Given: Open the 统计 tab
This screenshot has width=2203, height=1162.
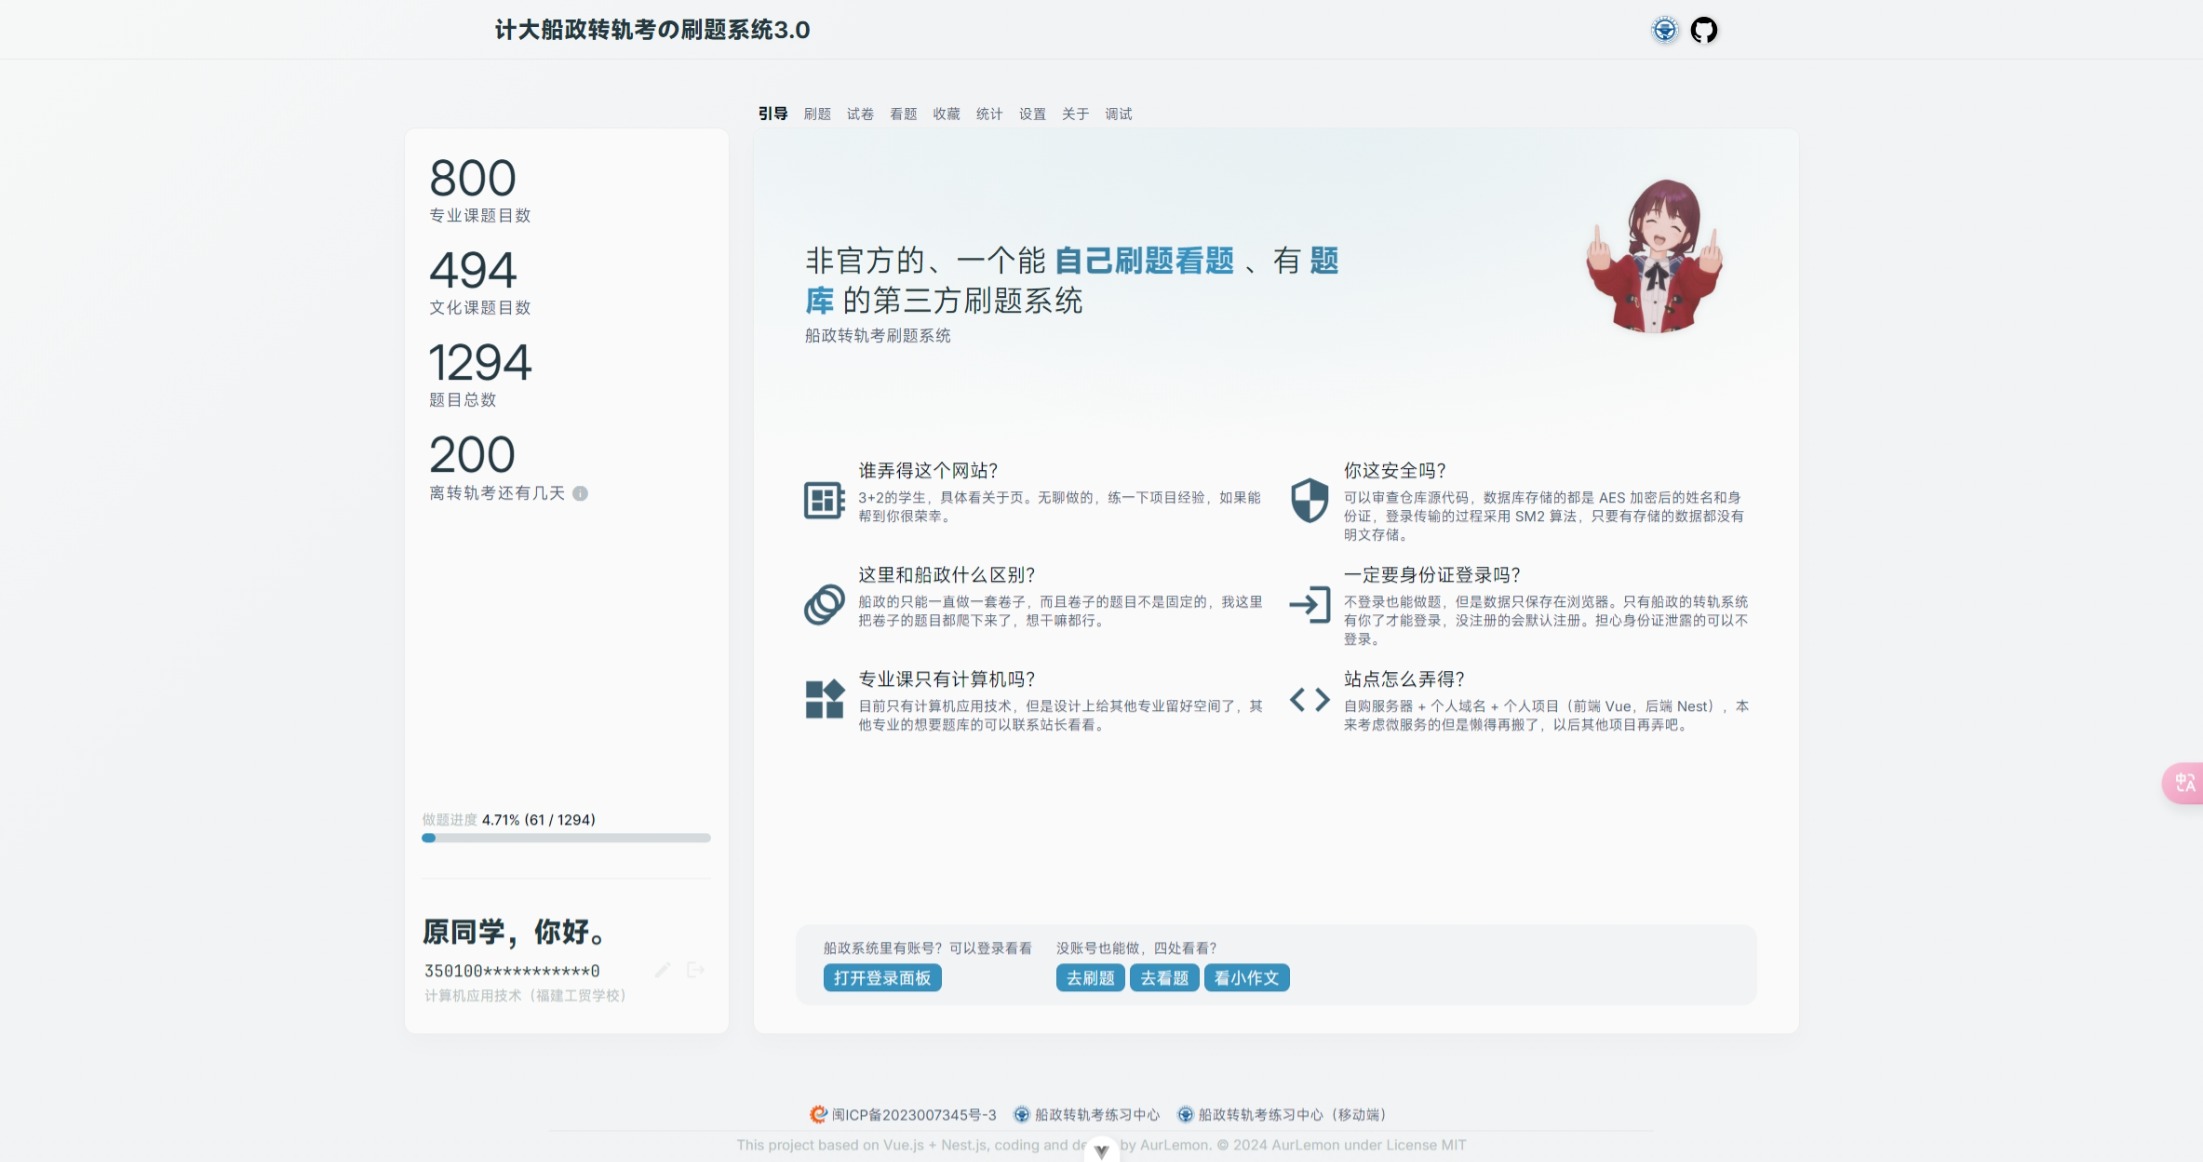Looking at the screenshot, I should pyautogui.click(x=989, y=114).
